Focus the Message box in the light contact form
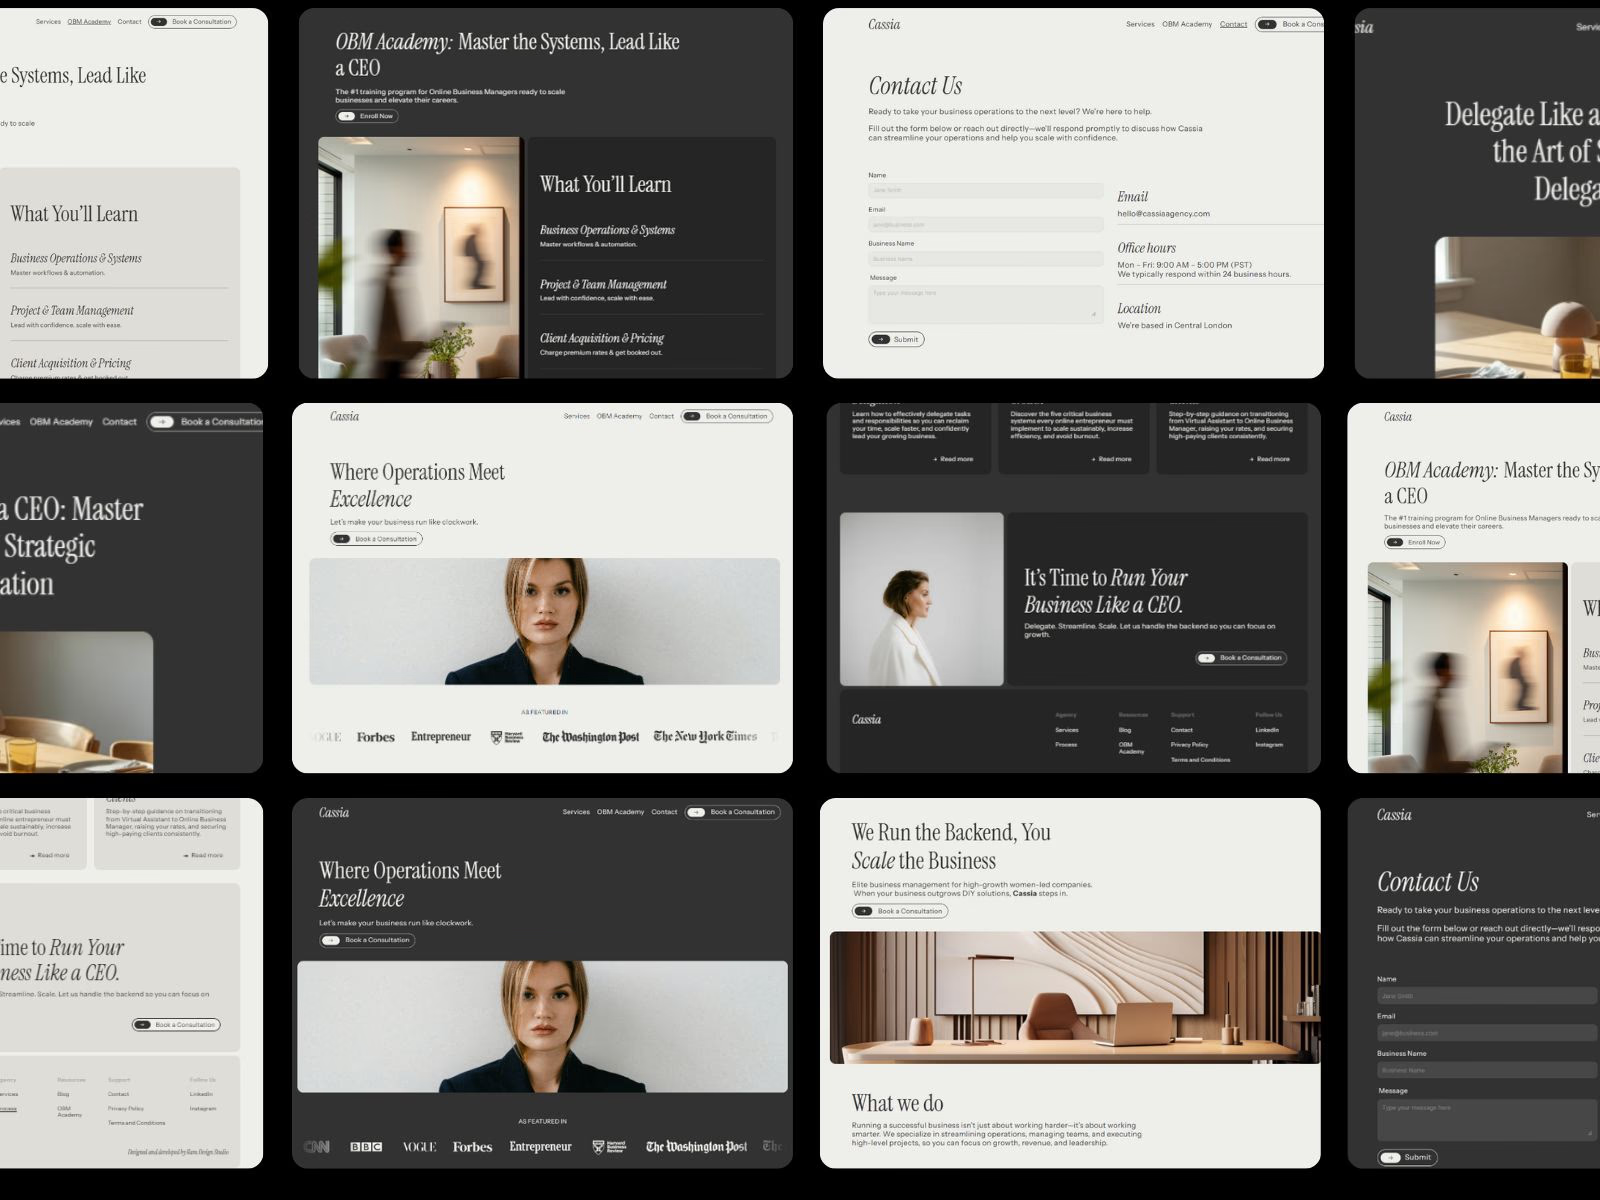1600x1200 pixels. coord(986,304)
